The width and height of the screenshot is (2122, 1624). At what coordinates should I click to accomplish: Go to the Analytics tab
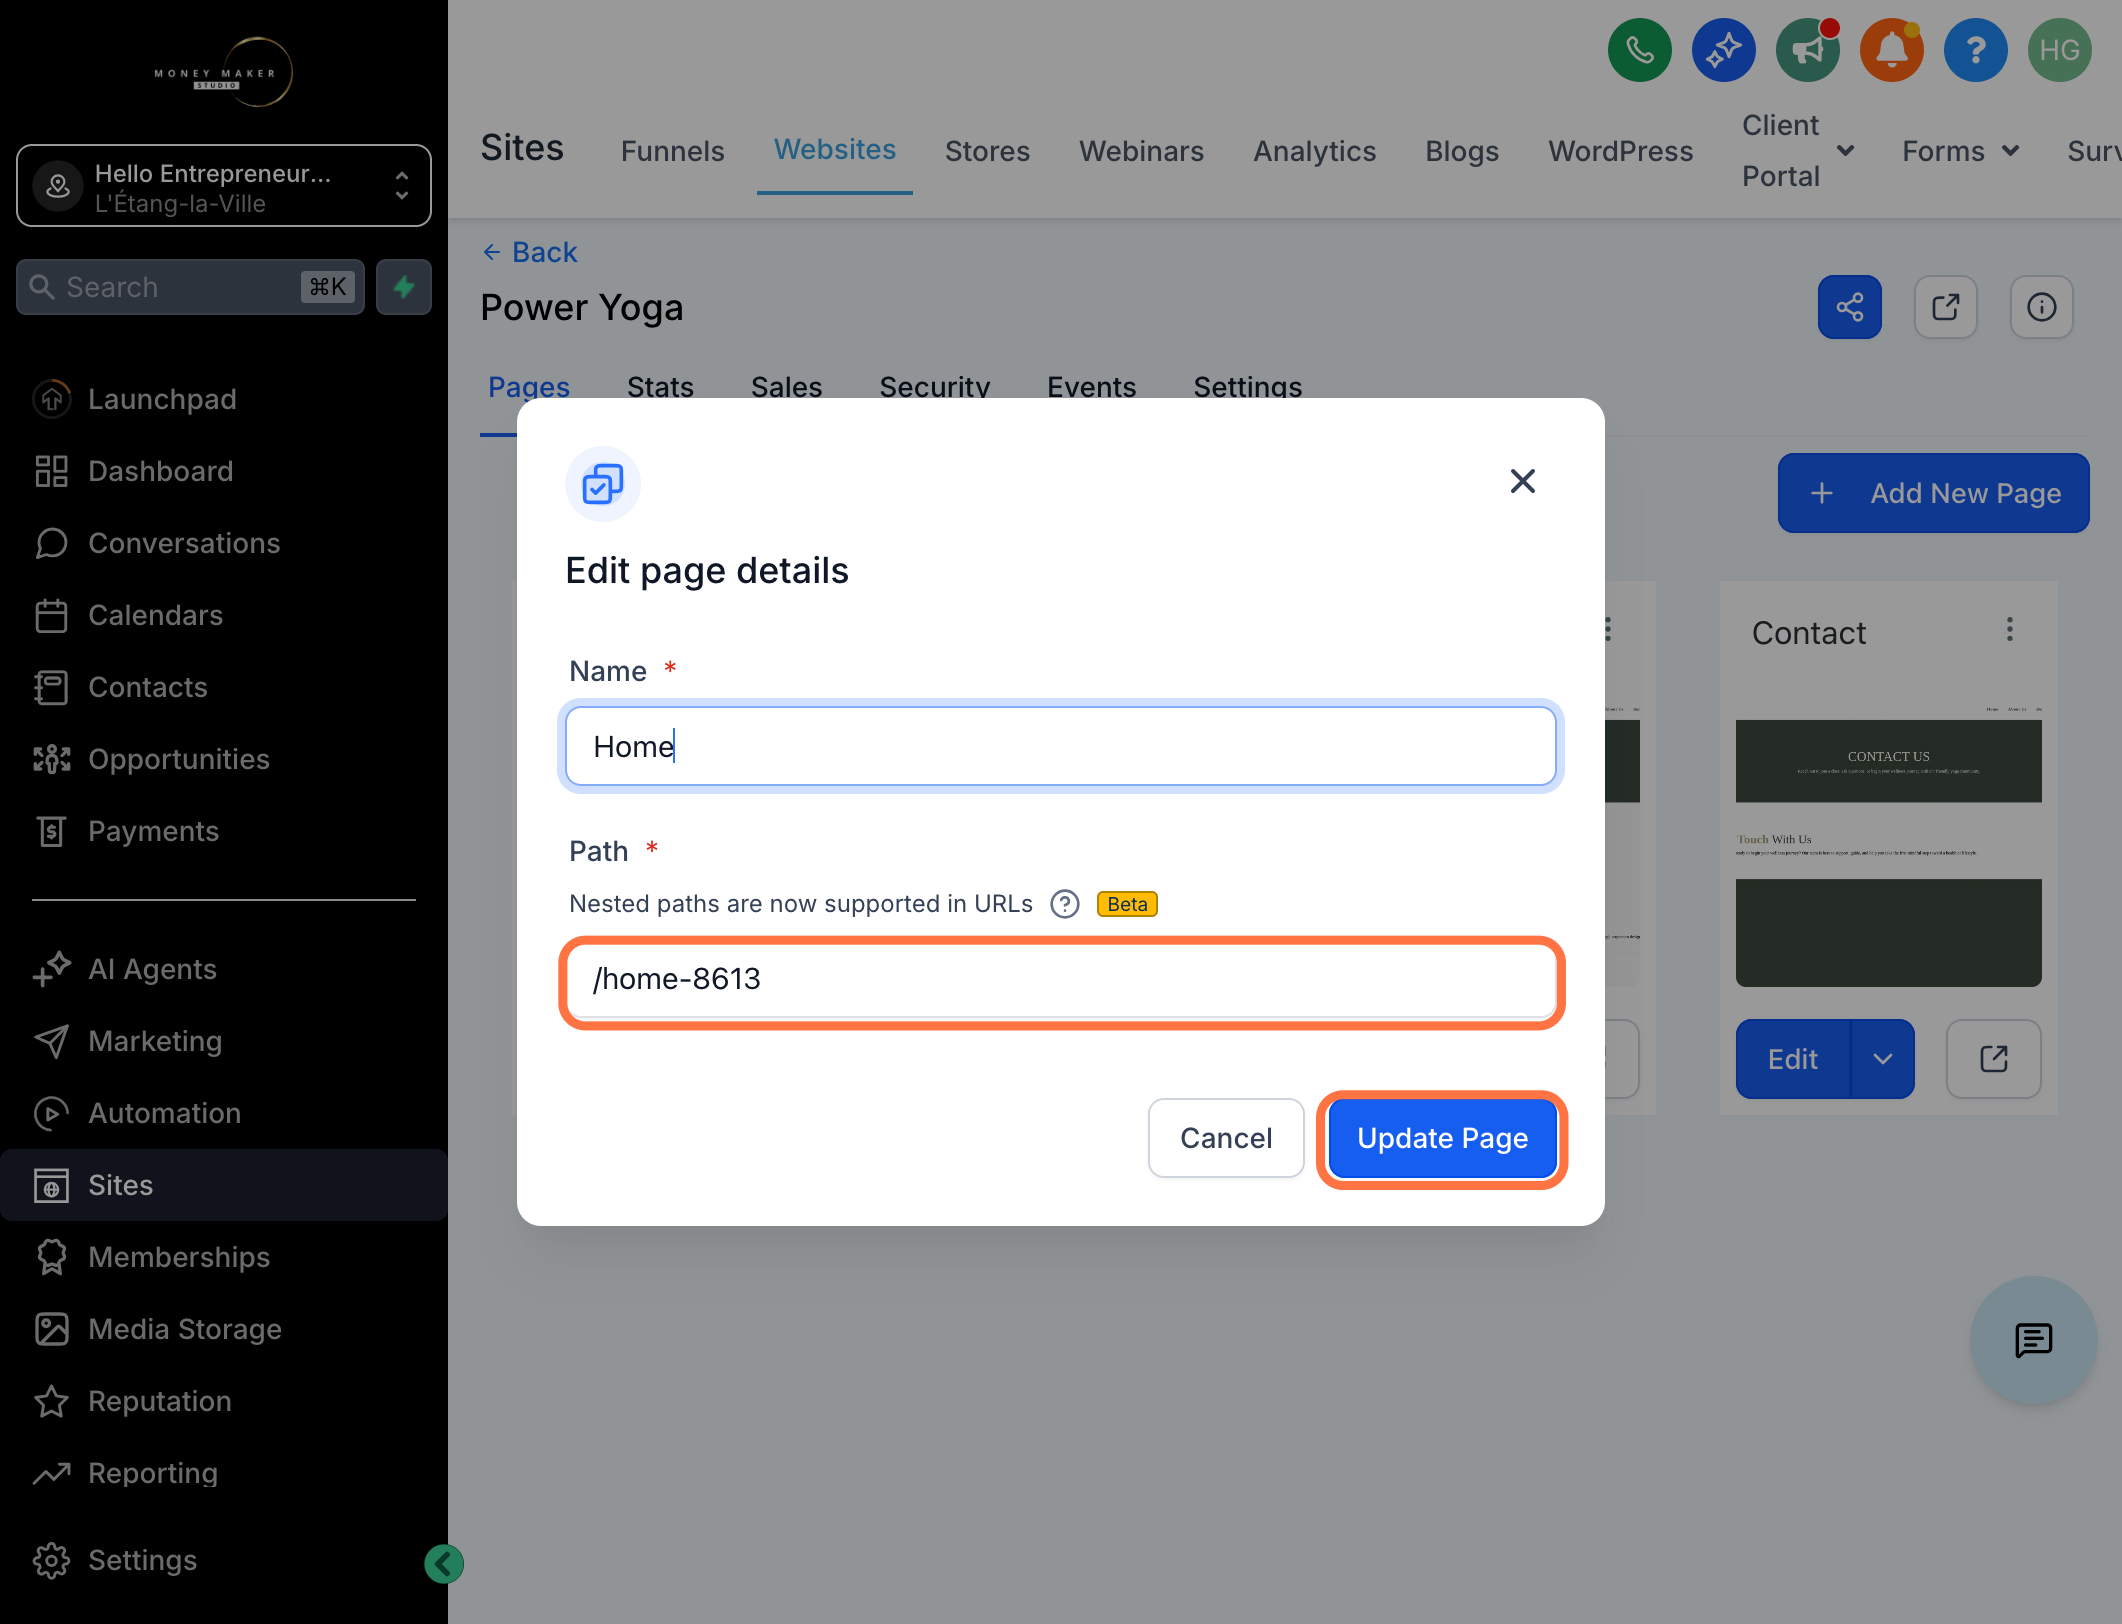(x=1314, y=151)
